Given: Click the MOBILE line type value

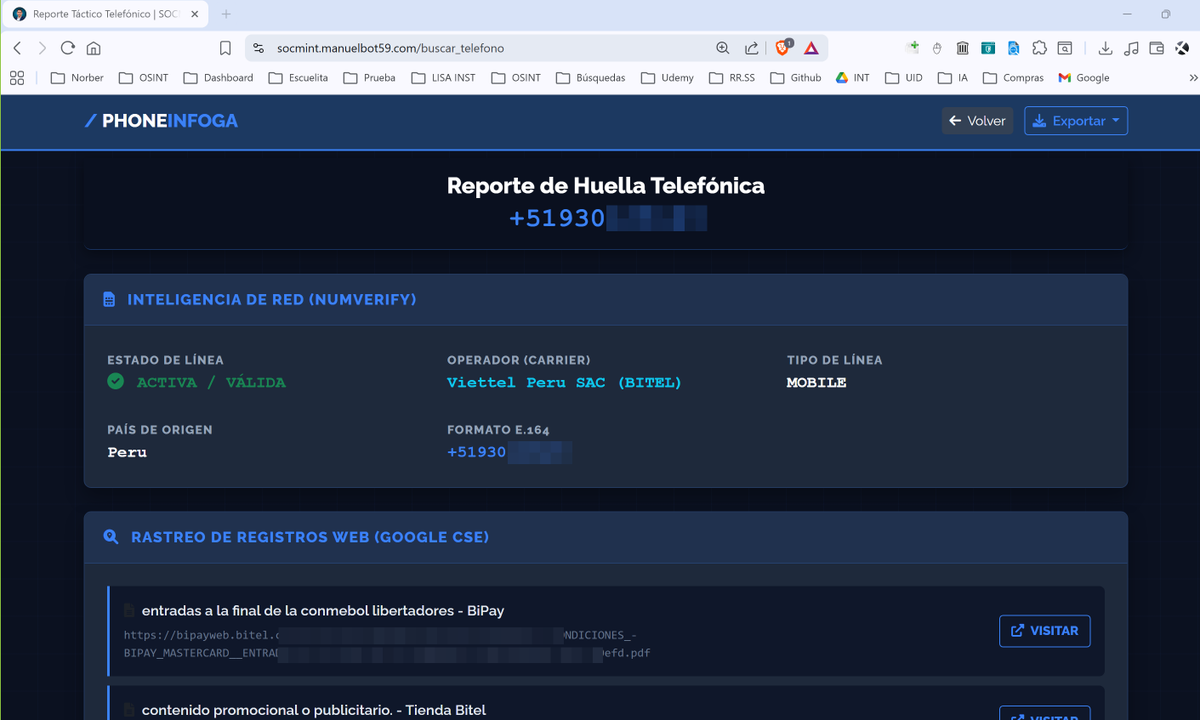Looking at the screenshot, I should [816, 382].
